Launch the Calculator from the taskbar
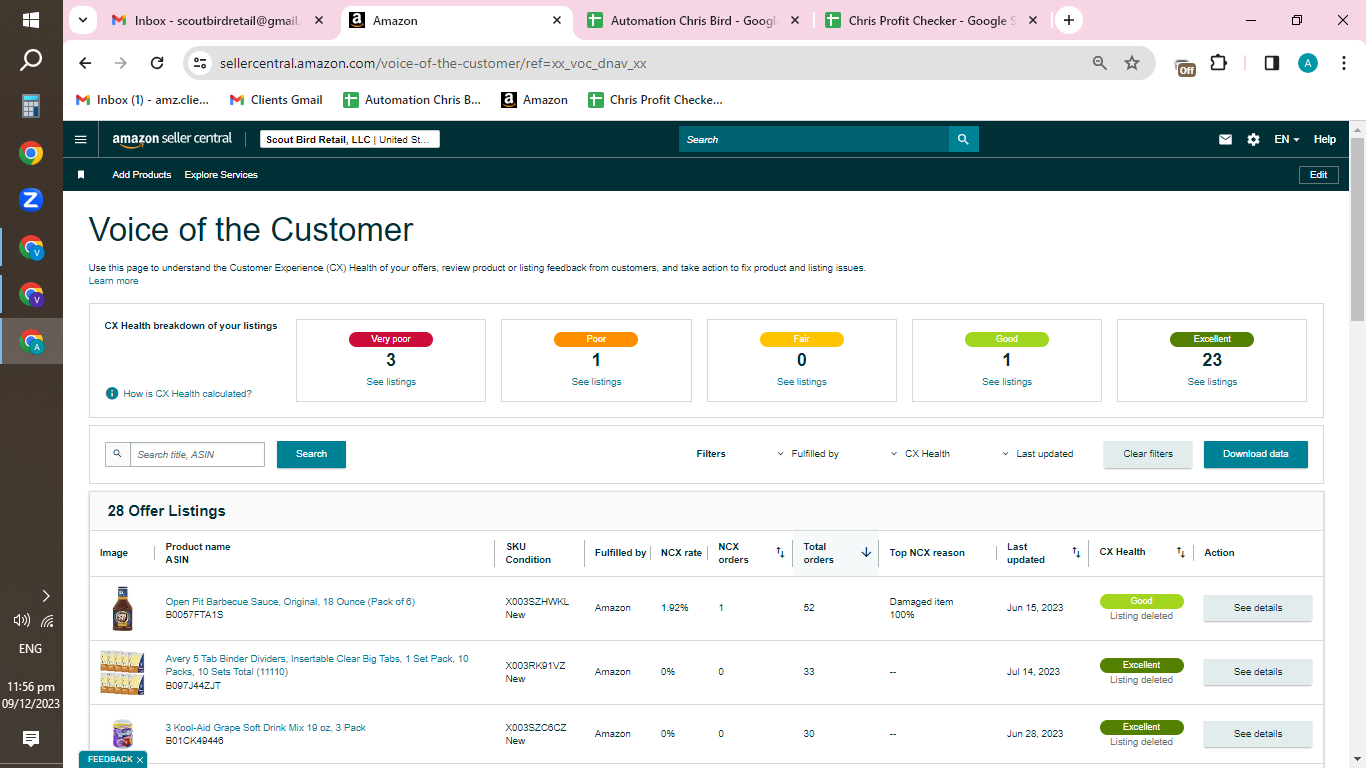The height and width of the screenshot is (768, 1366). (31, 106)
